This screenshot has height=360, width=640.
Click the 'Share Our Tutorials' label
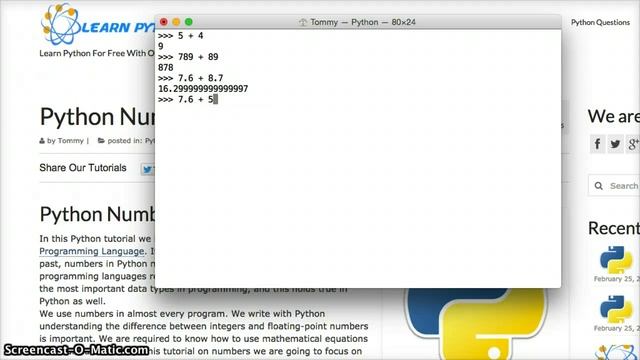83,168
